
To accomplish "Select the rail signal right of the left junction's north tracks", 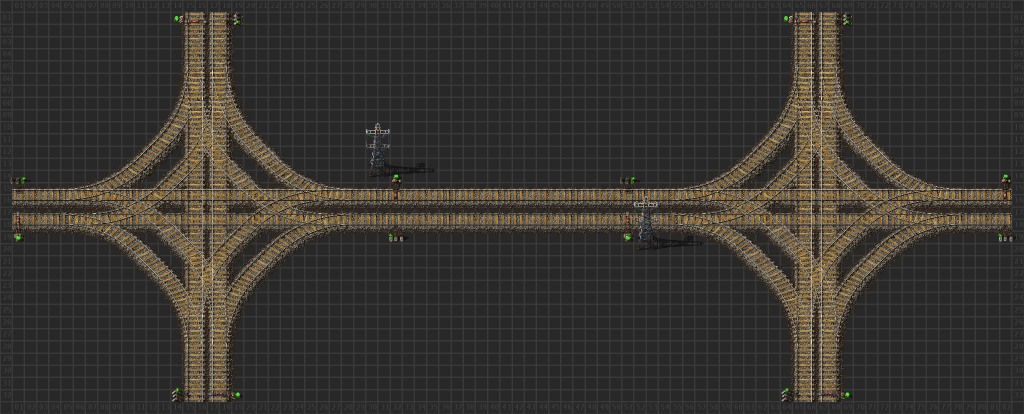I will point(238,20).
